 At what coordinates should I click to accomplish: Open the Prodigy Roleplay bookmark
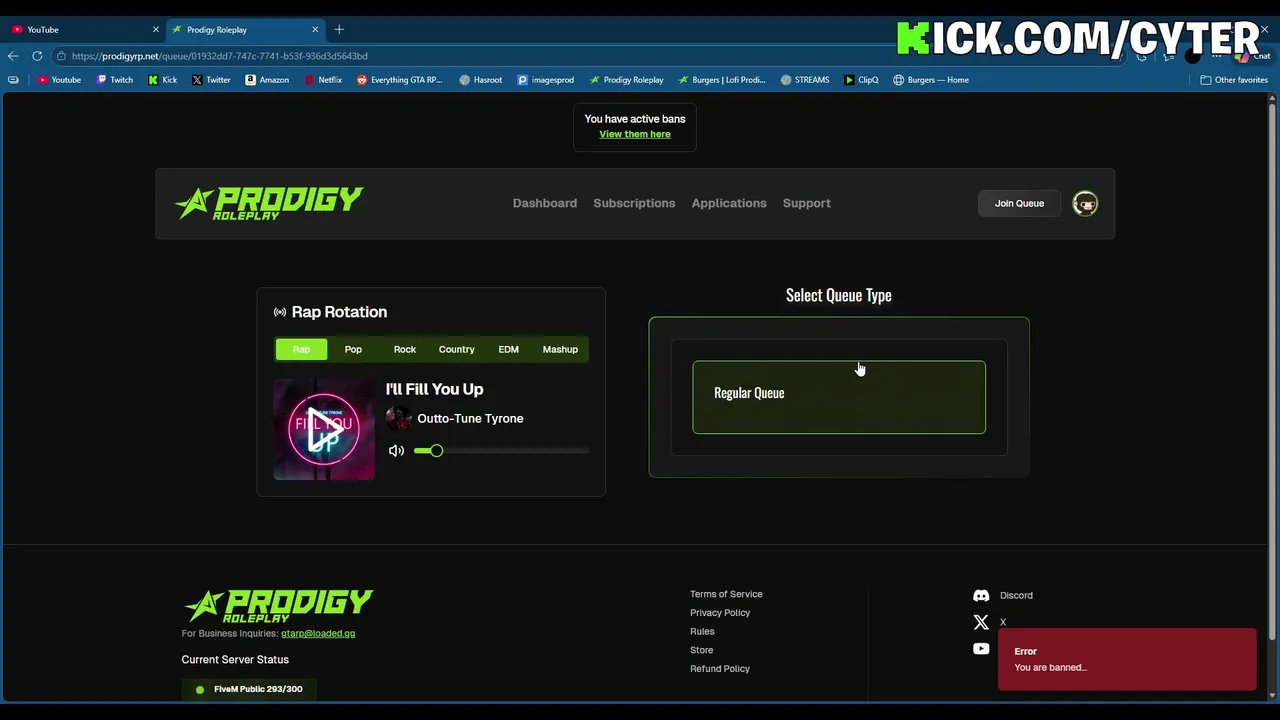[x=627, y=80]
